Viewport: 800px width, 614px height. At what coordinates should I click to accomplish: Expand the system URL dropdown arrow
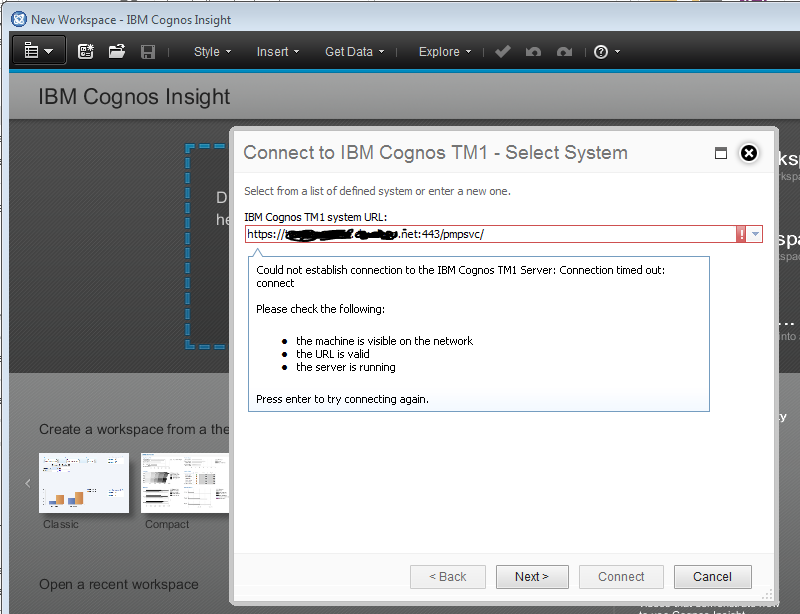[755, 234]
